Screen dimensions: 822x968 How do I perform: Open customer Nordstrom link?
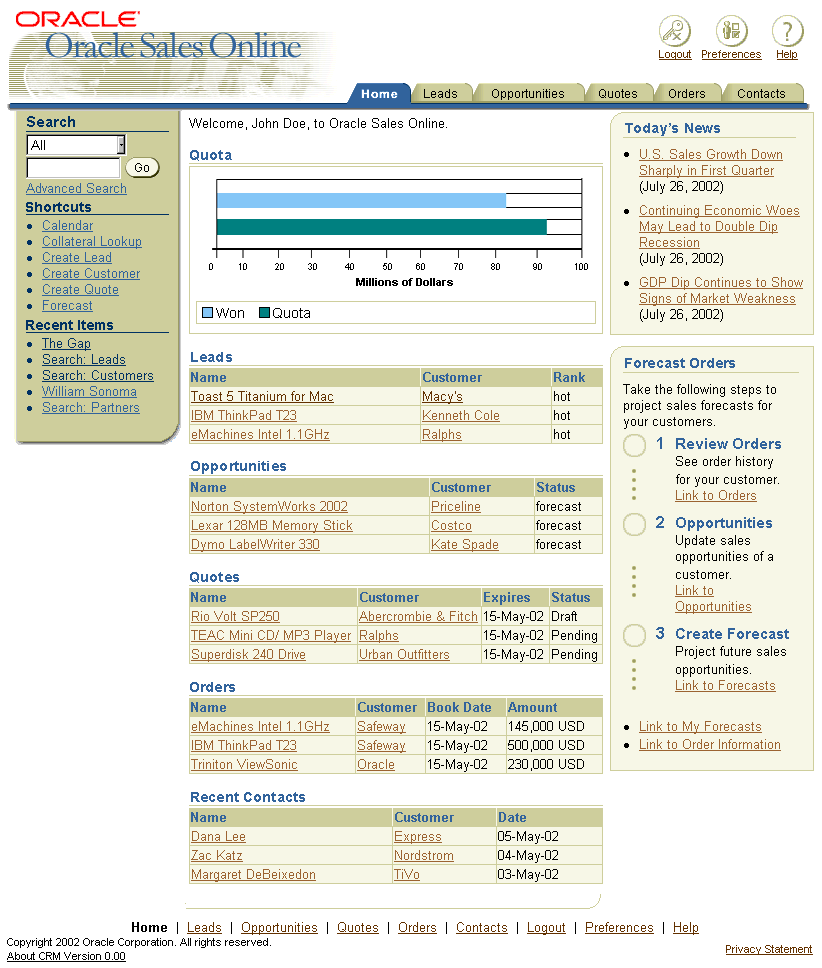[x=424, y=856]
